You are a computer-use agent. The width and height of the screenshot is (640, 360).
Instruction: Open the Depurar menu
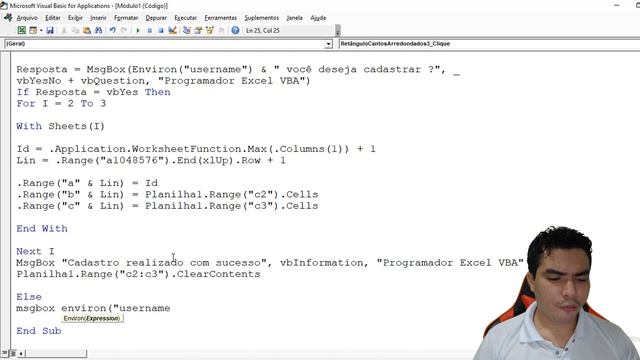(156, 18)
